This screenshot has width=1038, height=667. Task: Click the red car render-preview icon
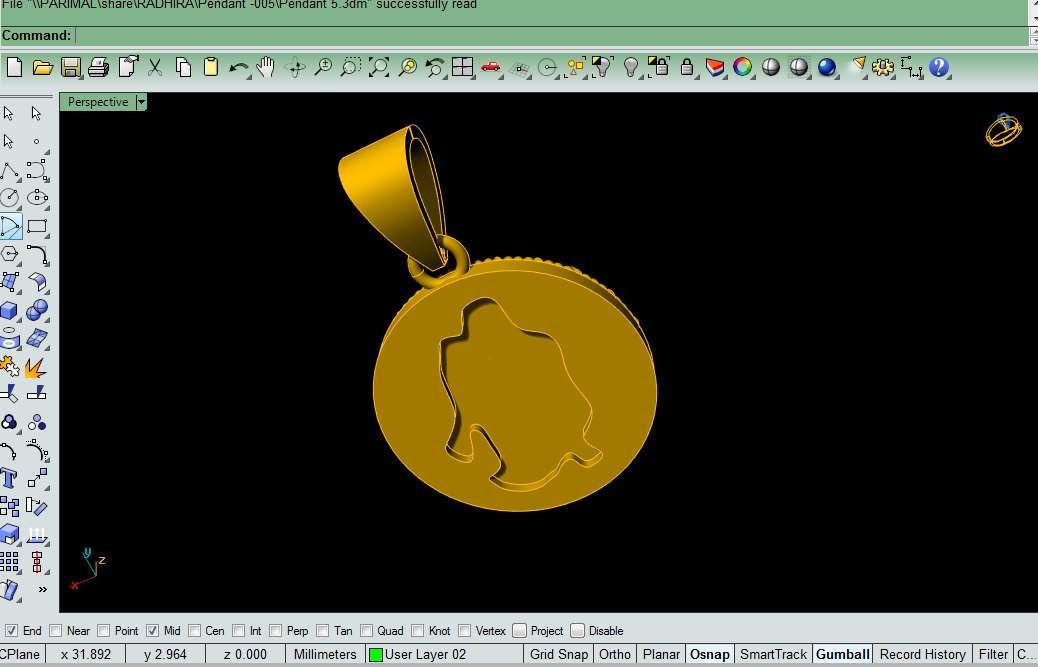[490, 67]
